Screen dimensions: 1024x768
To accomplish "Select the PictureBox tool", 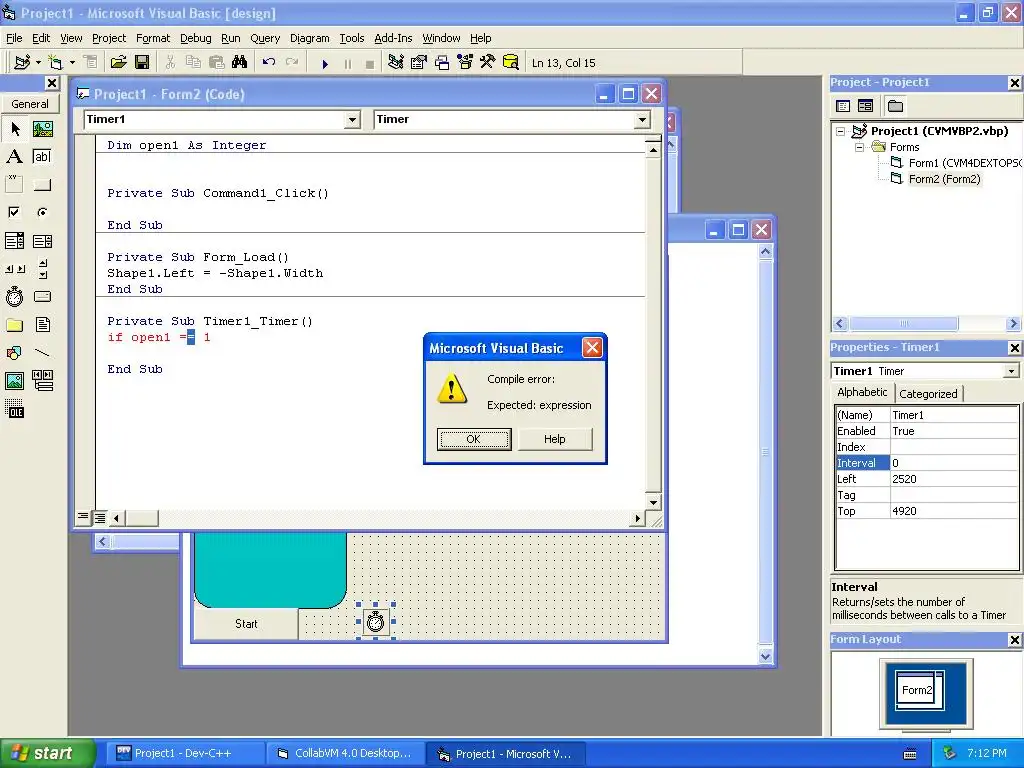I will (x=42, y=129).
